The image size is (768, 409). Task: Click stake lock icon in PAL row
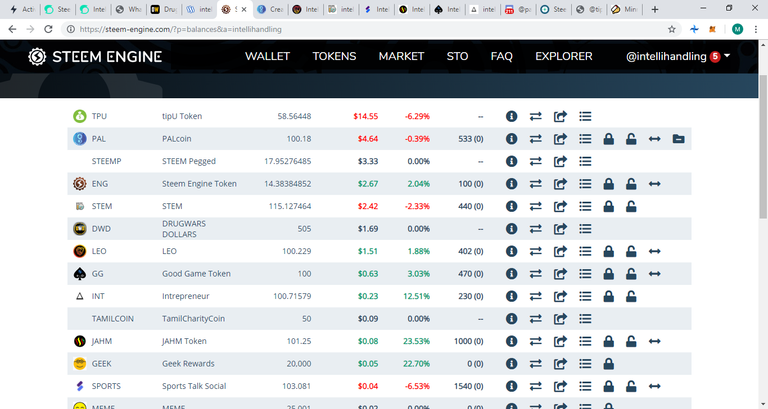(x=608, y=139)
